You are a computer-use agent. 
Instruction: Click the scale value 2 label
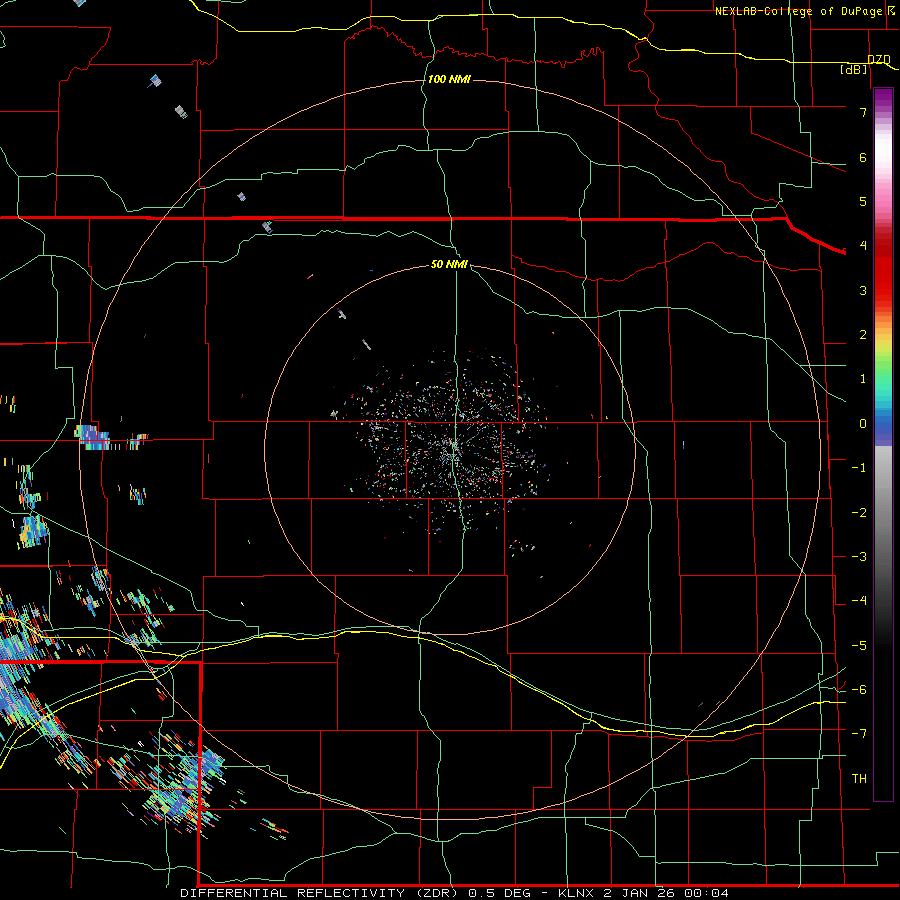click(863, 335)
